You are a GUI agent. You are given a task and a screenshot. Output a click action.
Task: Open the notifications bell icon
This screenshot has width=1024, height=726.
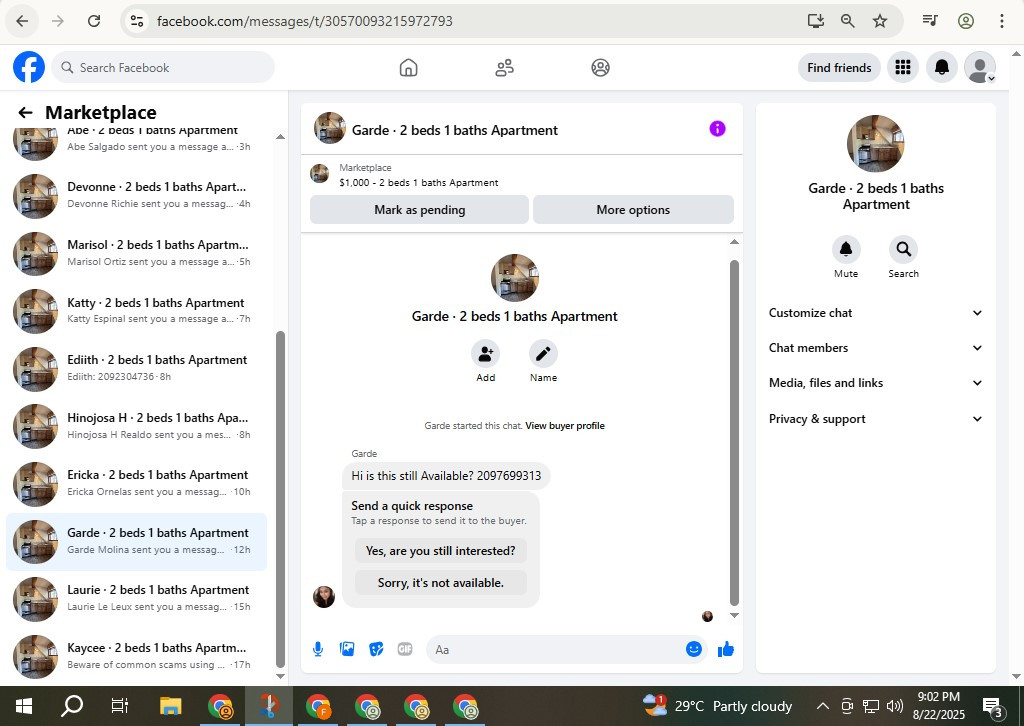(x=942, y=67)
